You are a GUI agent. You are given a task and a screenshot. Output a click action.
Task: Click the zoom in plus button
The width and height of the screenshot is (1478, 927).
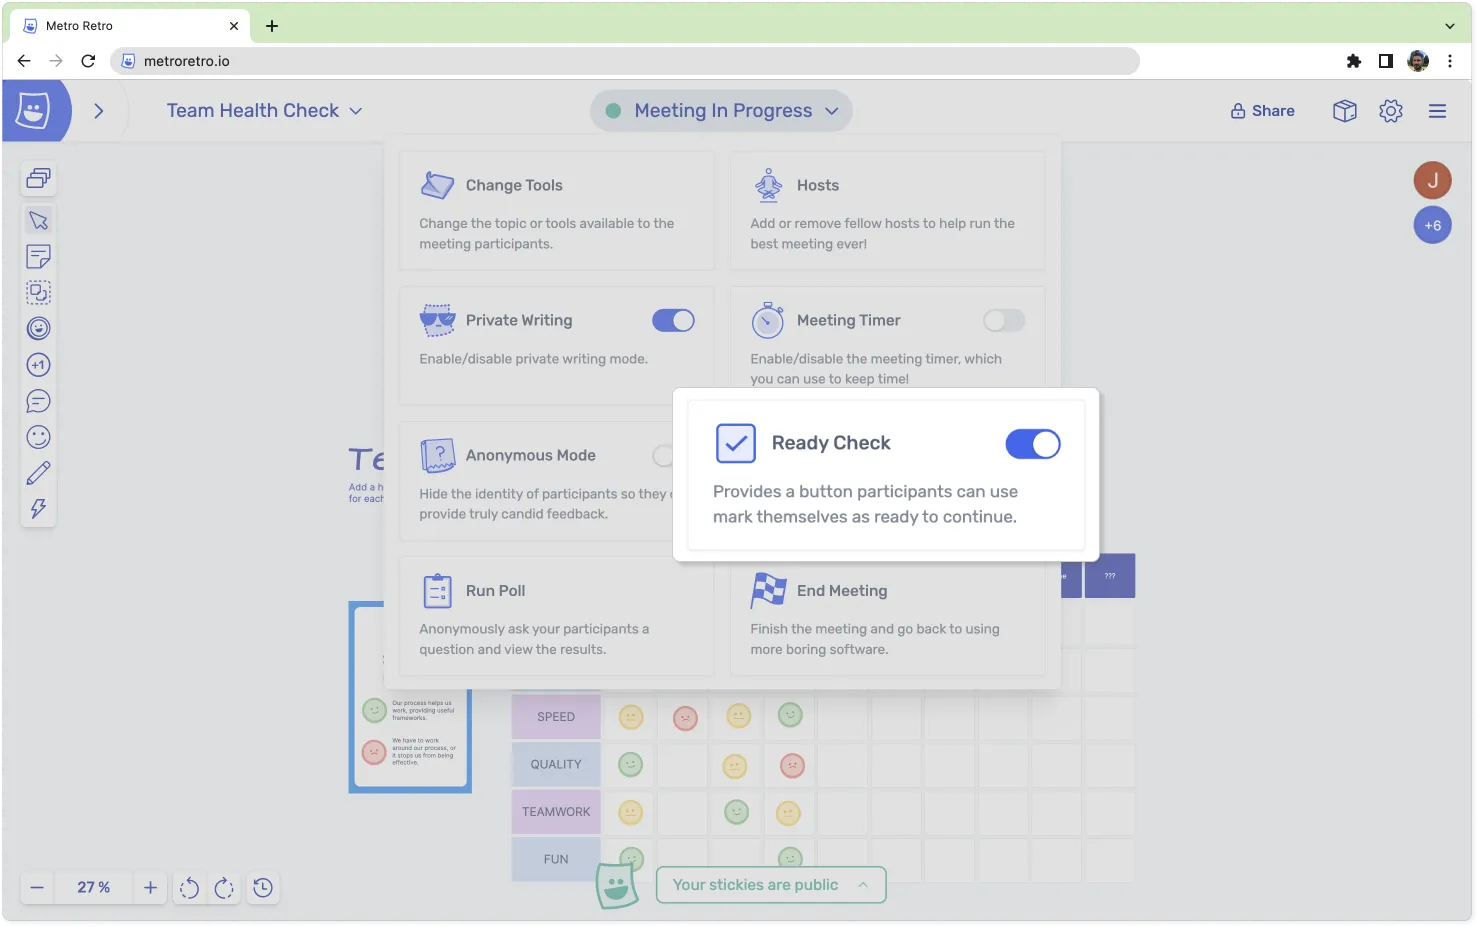[x=150, y=888]
